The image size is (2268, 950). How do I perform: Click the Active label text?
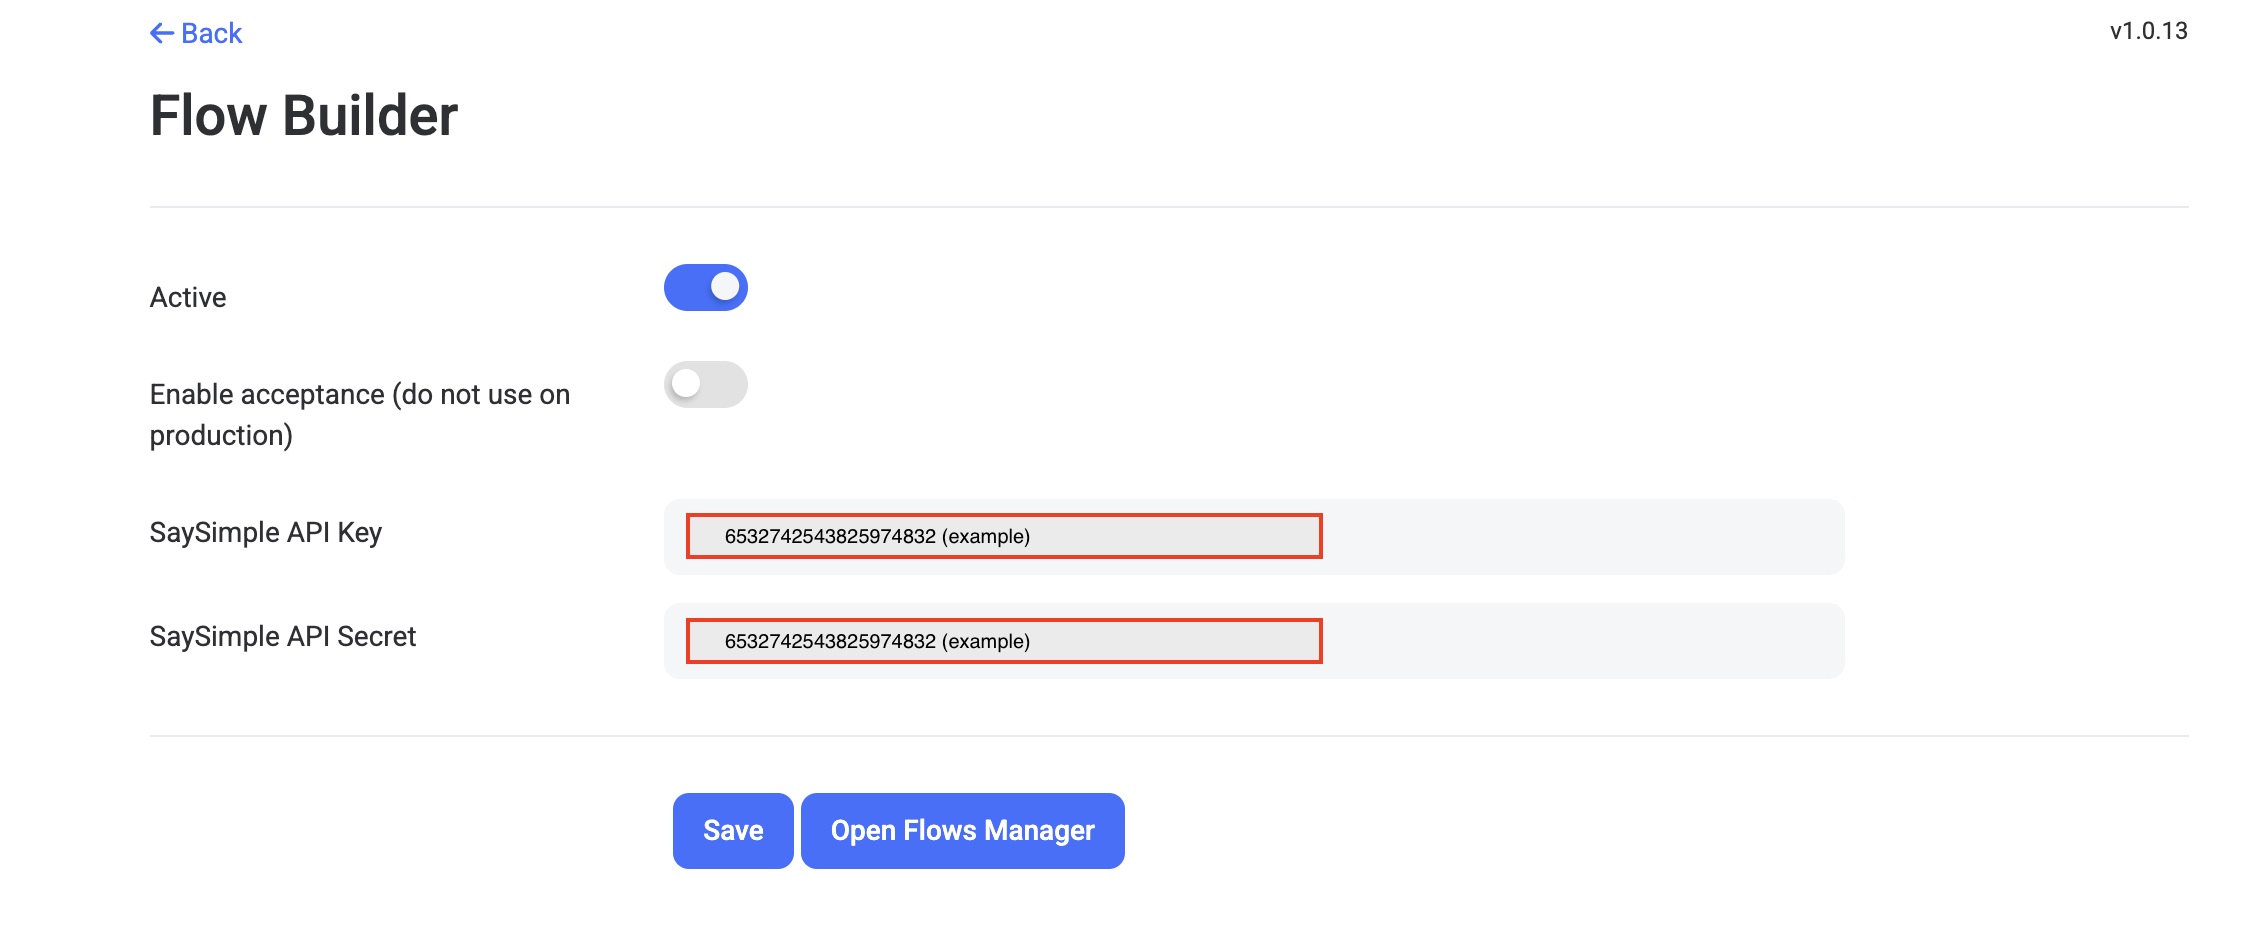187,296
